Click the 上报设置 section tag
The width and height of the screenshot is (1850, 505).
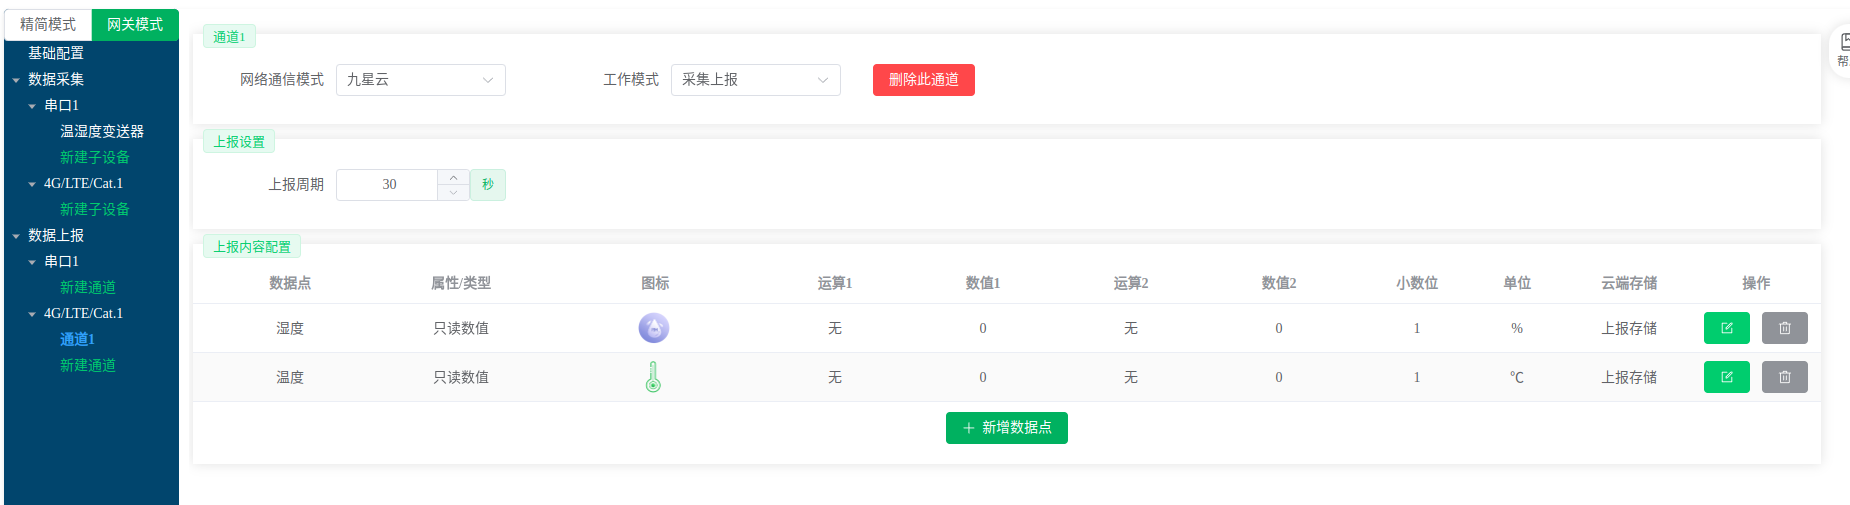tap(239, 142)
